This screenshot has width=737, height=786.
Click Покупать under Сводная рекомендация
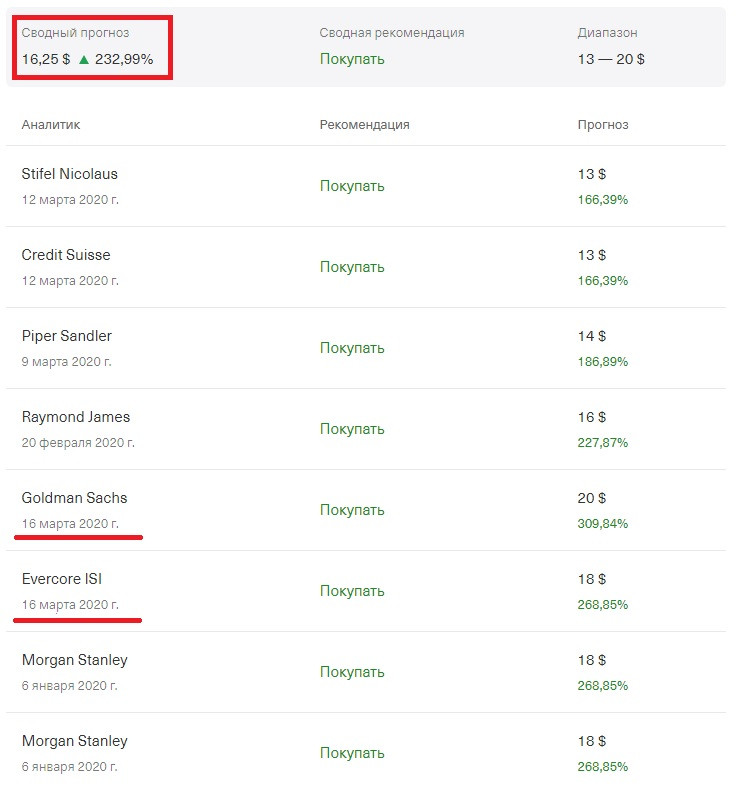tap(352, 59)
